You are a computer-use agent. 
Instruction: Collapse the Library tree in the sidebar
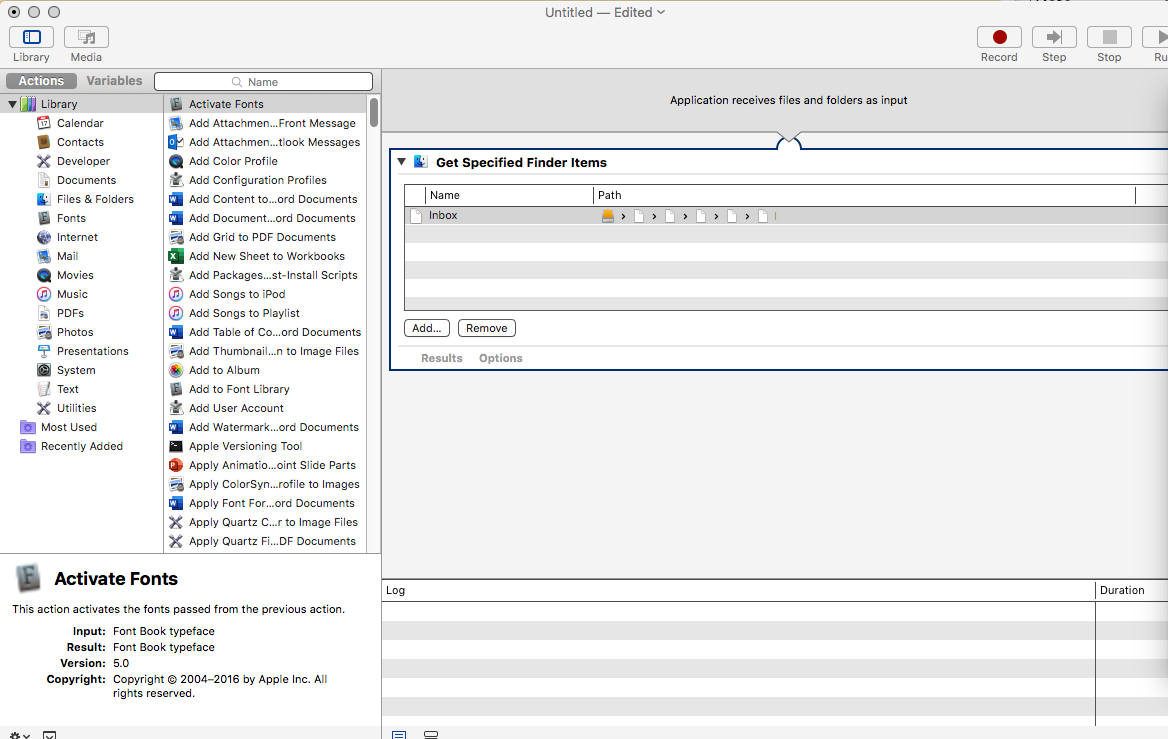(x=11, y=103)
